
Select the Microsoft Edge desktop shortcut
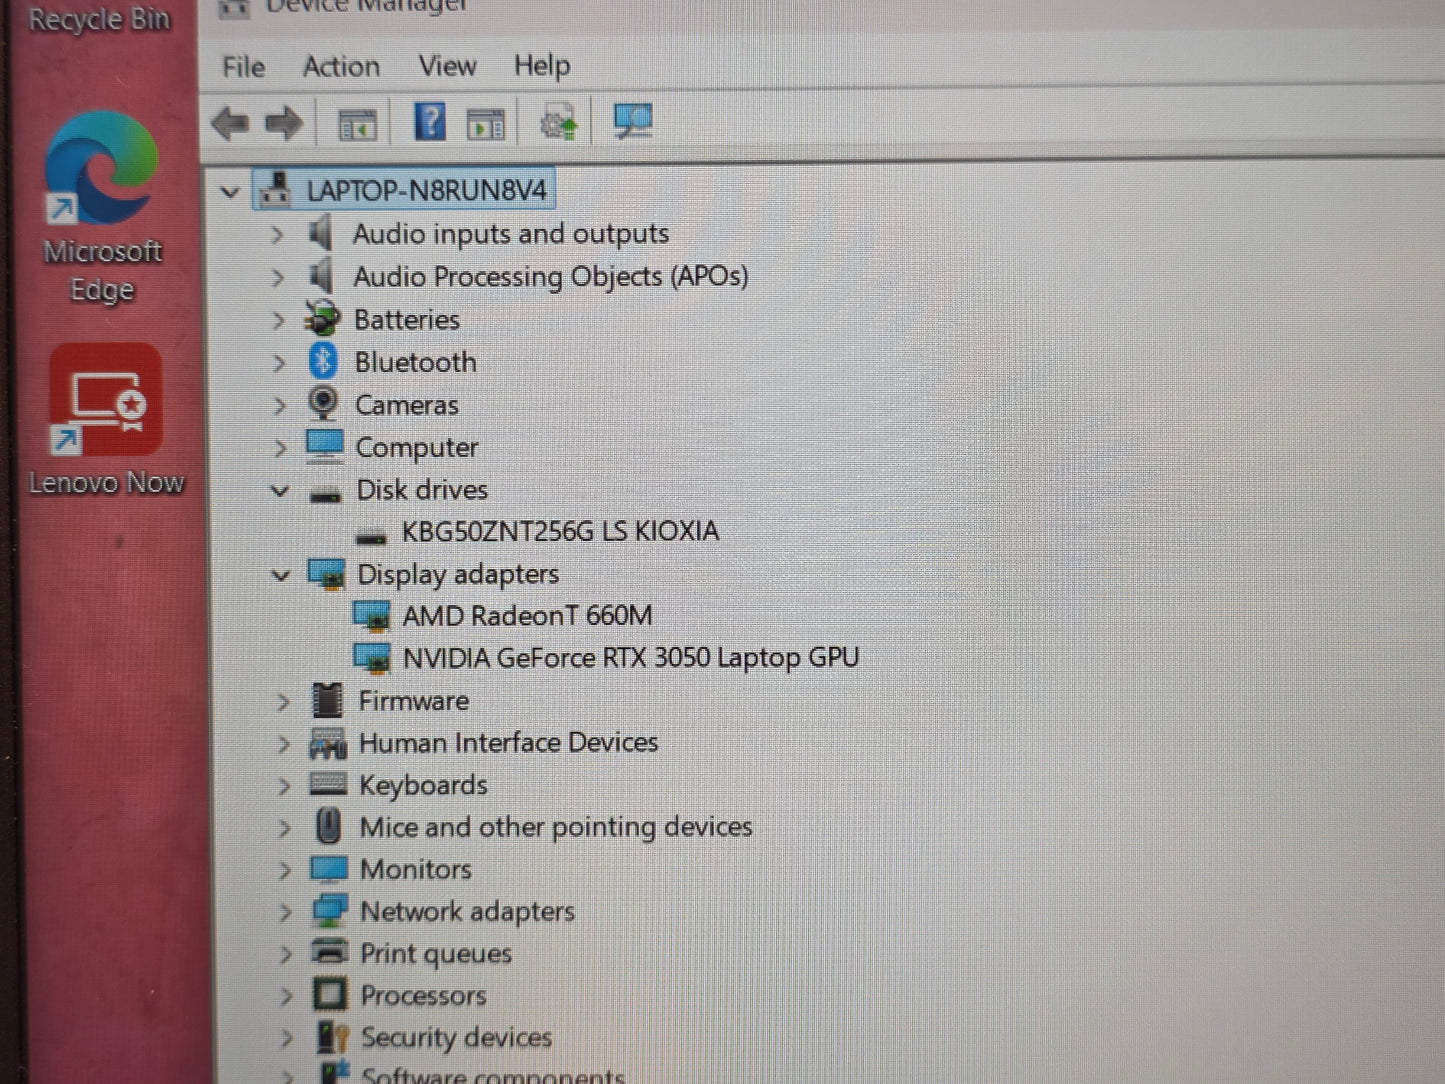click(x=102, y=207)
